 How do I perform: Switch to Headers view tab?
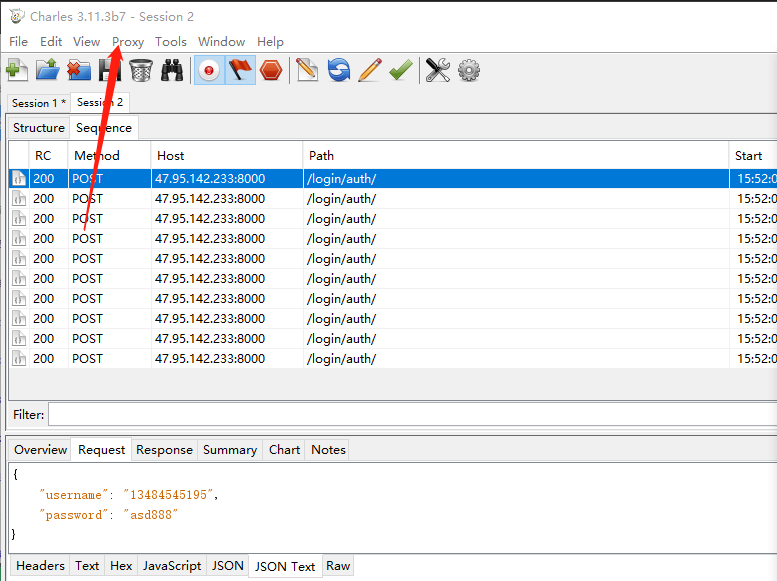(40, 566)
